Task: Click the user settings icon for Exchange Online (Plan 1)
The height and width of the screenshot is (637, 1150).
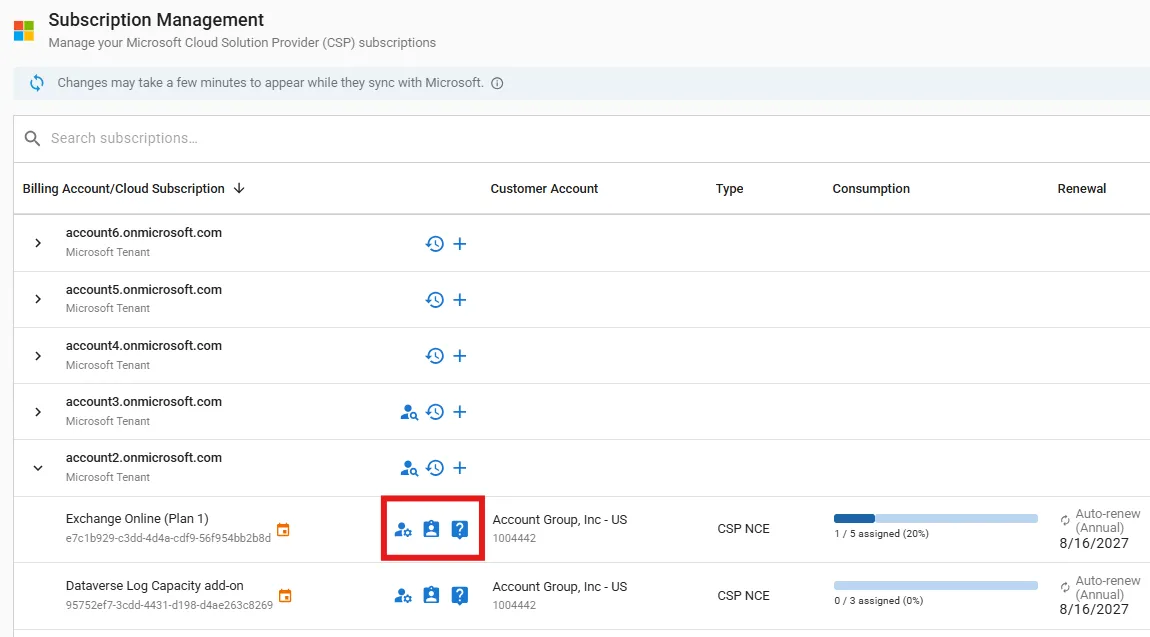Action: 403,529
